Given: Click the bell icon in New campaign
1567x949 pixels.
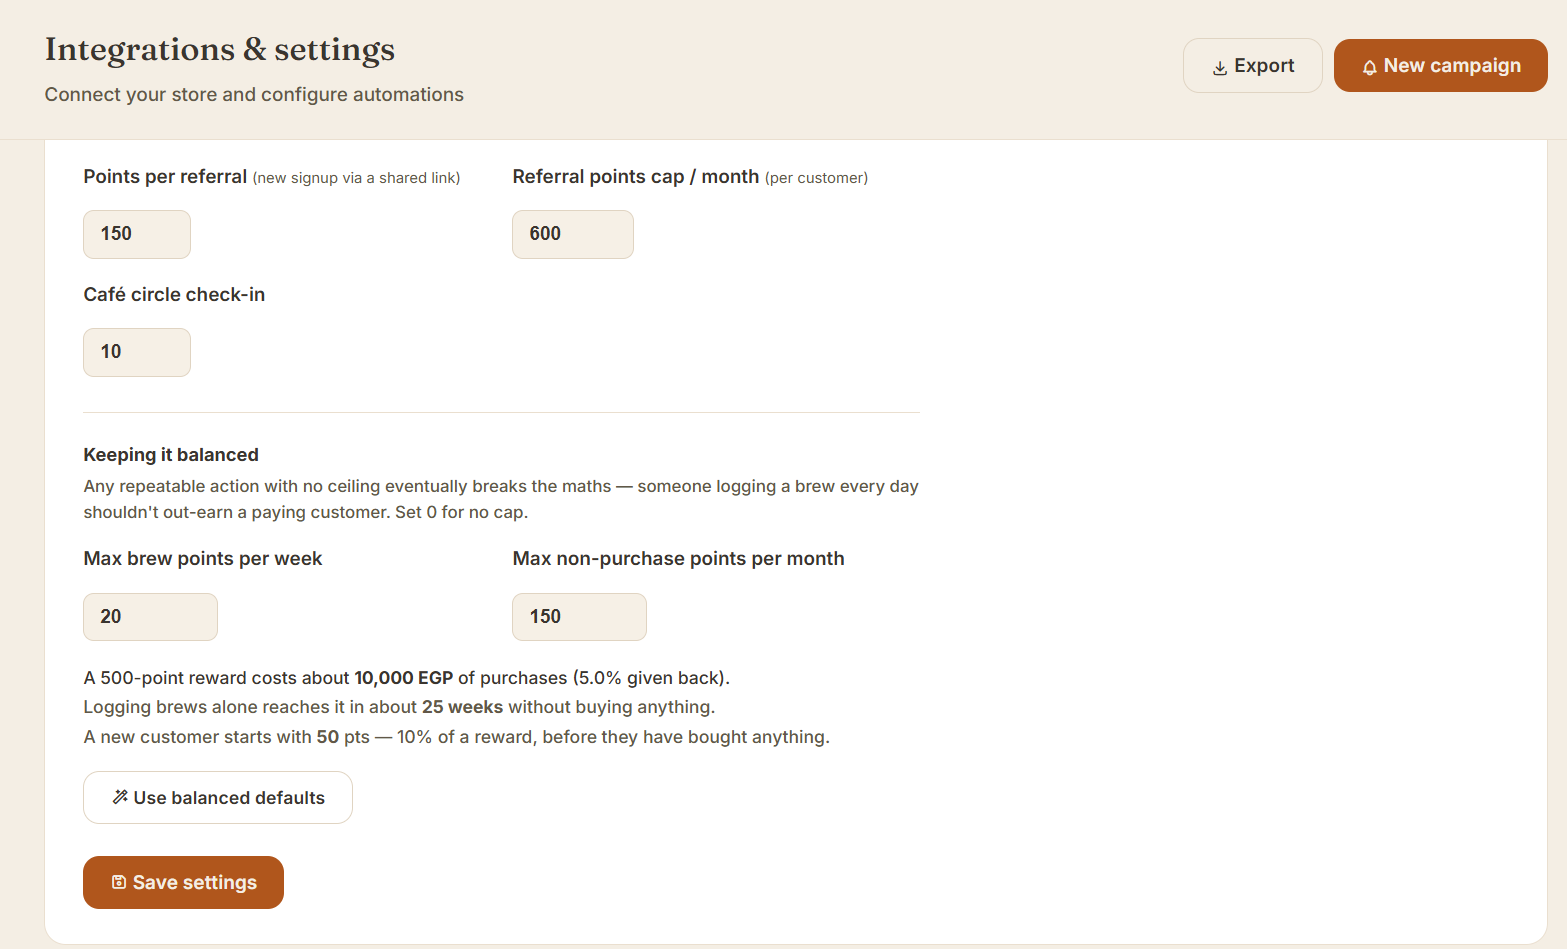Looking at the screenshot, I should pos(1370,68).
